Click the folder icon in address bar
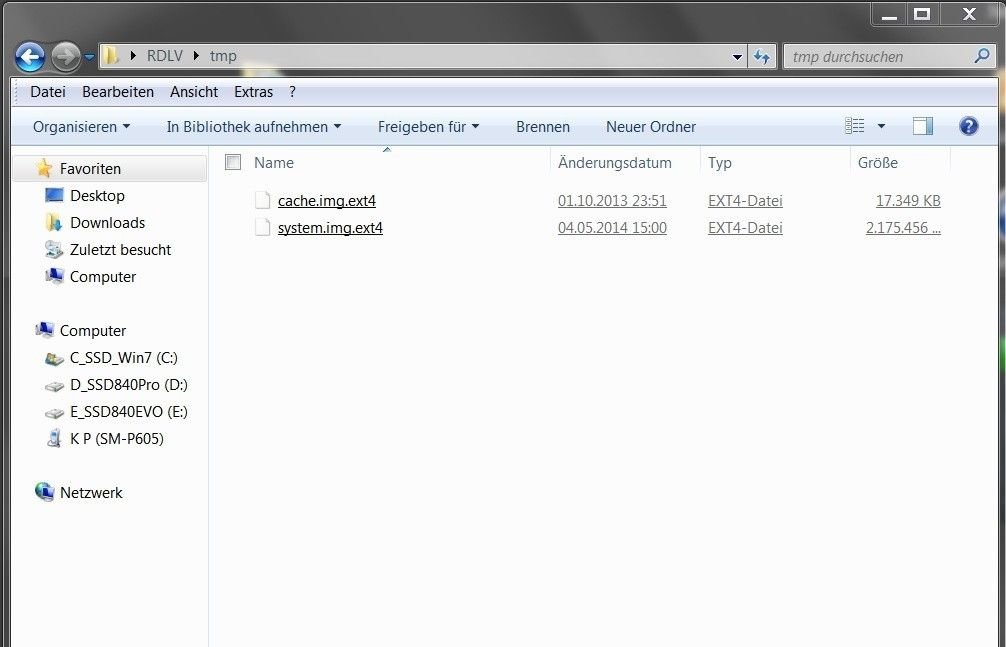Image resolution: width=1006 pixels, height=647 pixels. (x=111, y=56)
